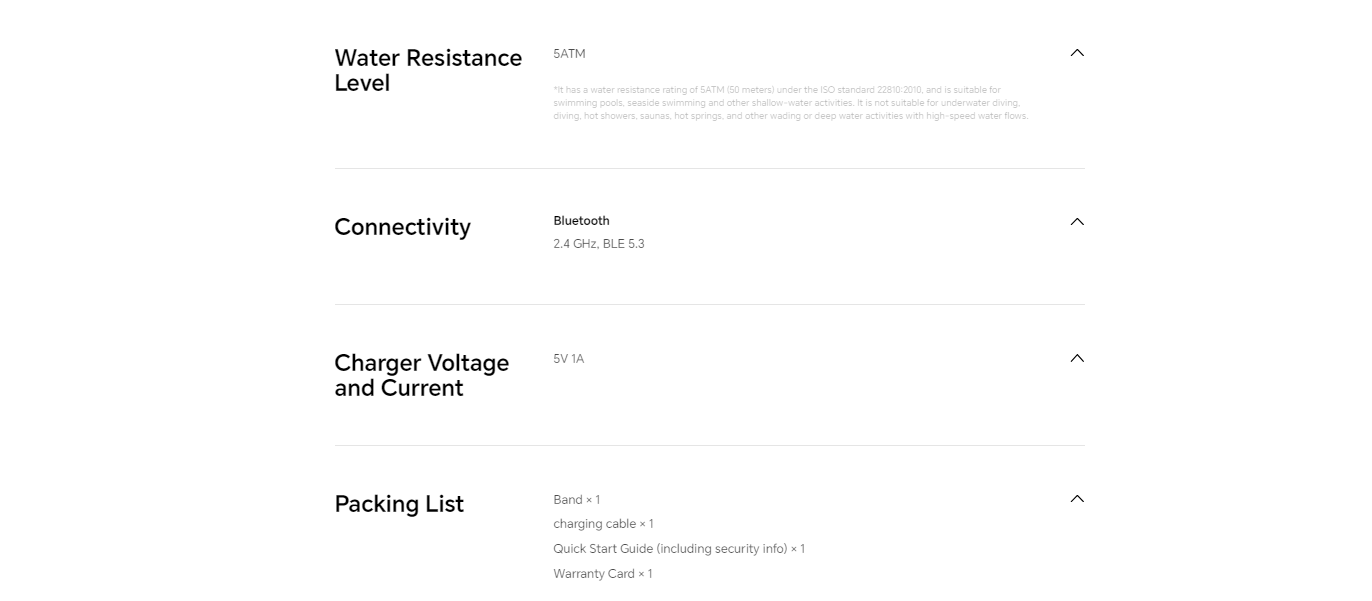Click the Charger Voltage and Current heading
Viewport: 1372px width, 601px height.
point(421,375)
